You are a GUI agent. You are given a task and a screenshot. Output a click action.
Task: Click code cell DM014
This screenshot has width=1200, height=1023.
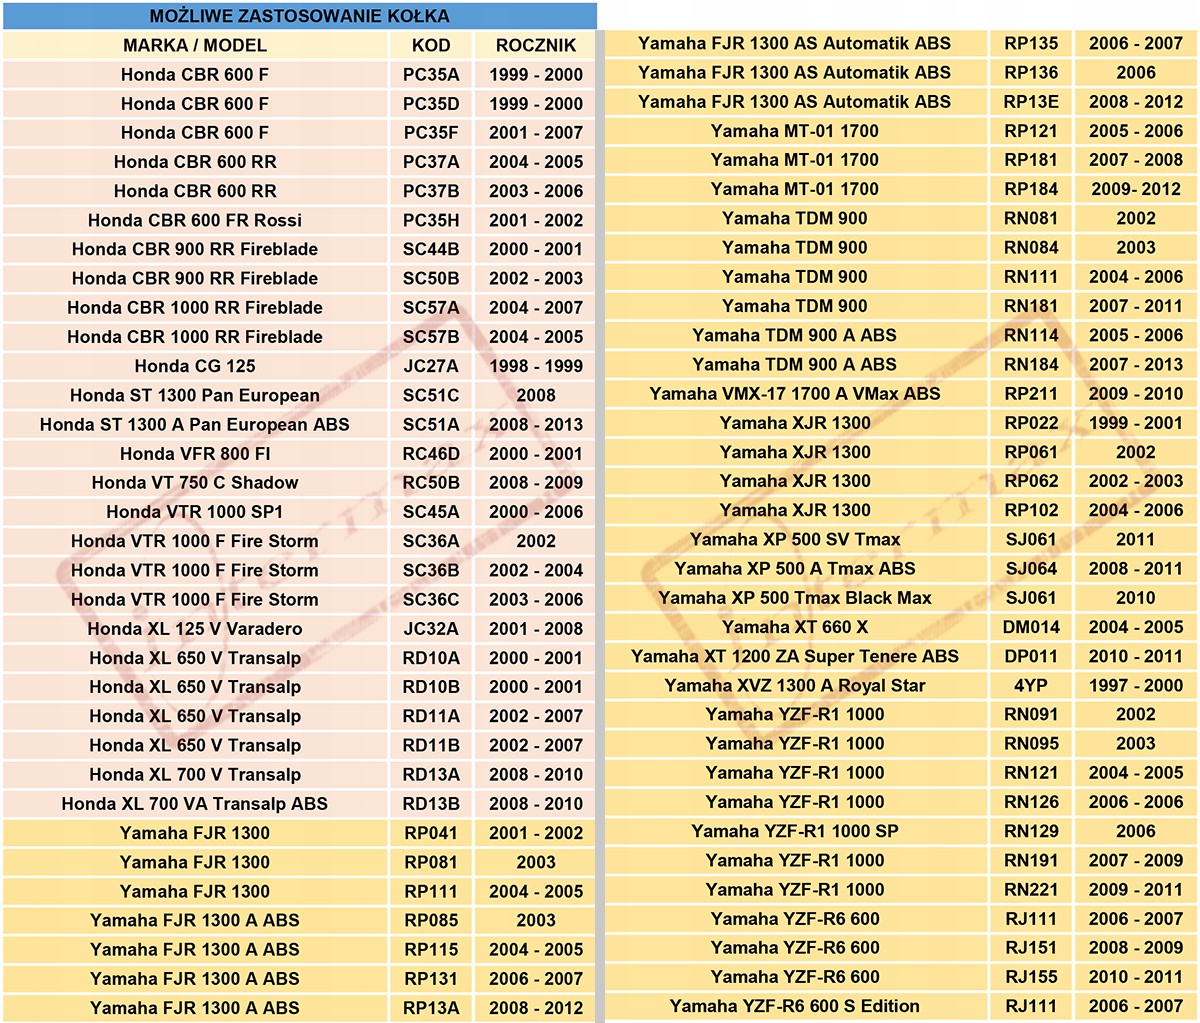coord(1031,627)
